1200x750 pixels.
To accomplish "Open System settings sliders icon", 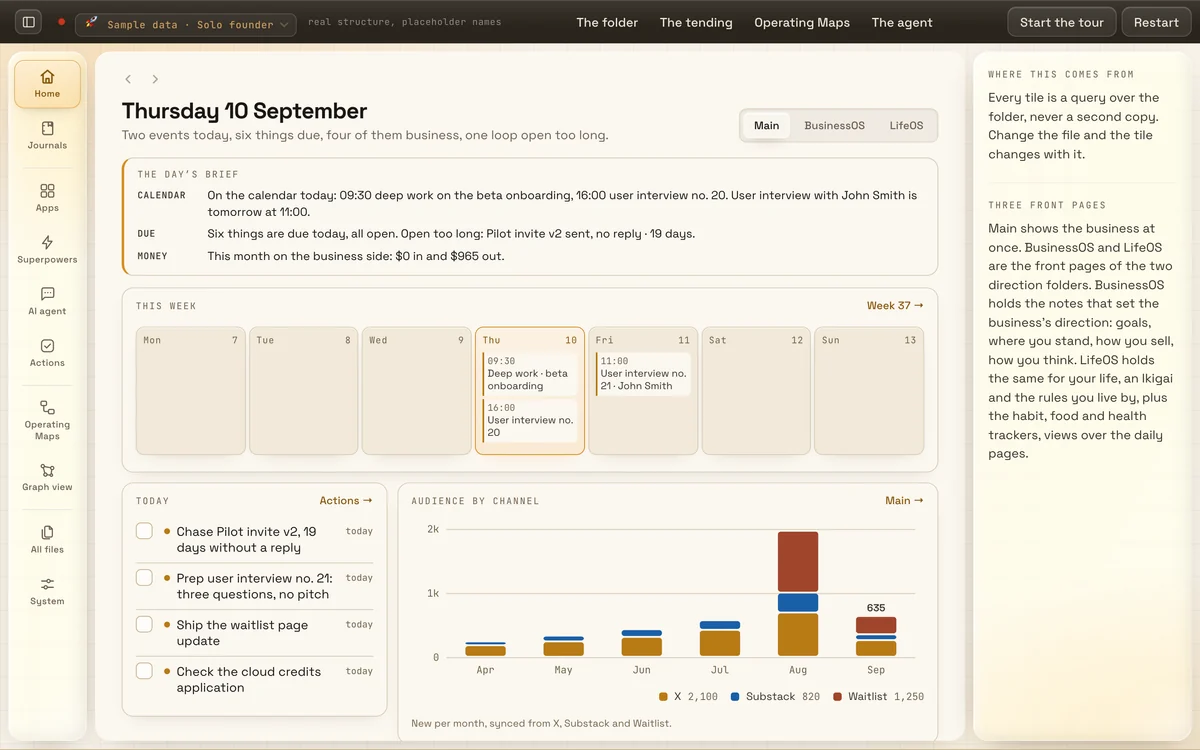I will (x=47, y=592).
